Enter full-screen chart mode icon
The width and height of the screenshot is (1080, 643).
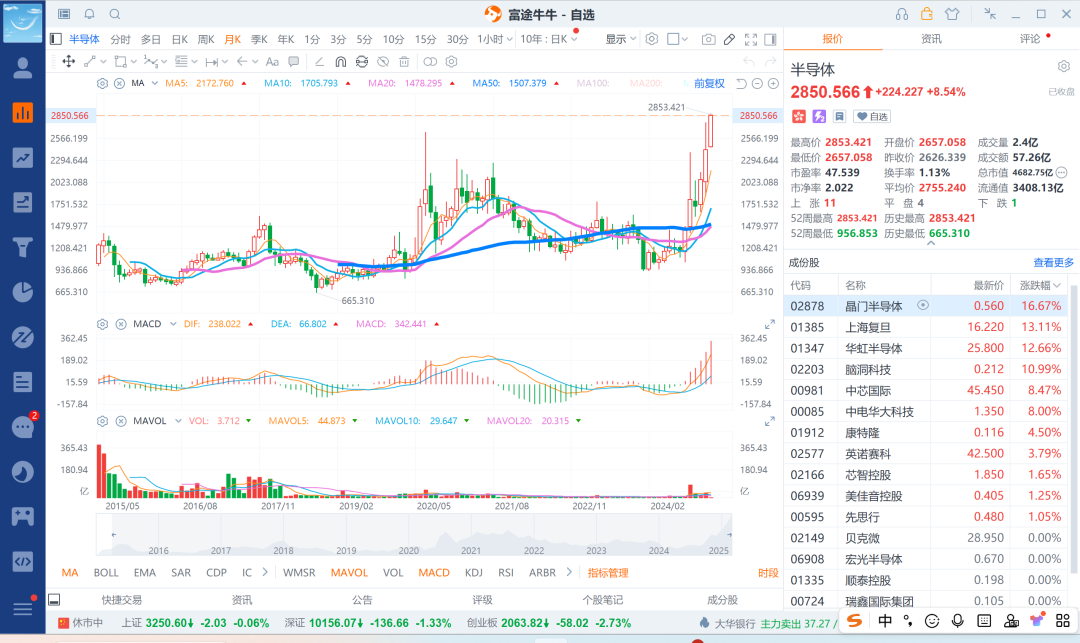751,39
